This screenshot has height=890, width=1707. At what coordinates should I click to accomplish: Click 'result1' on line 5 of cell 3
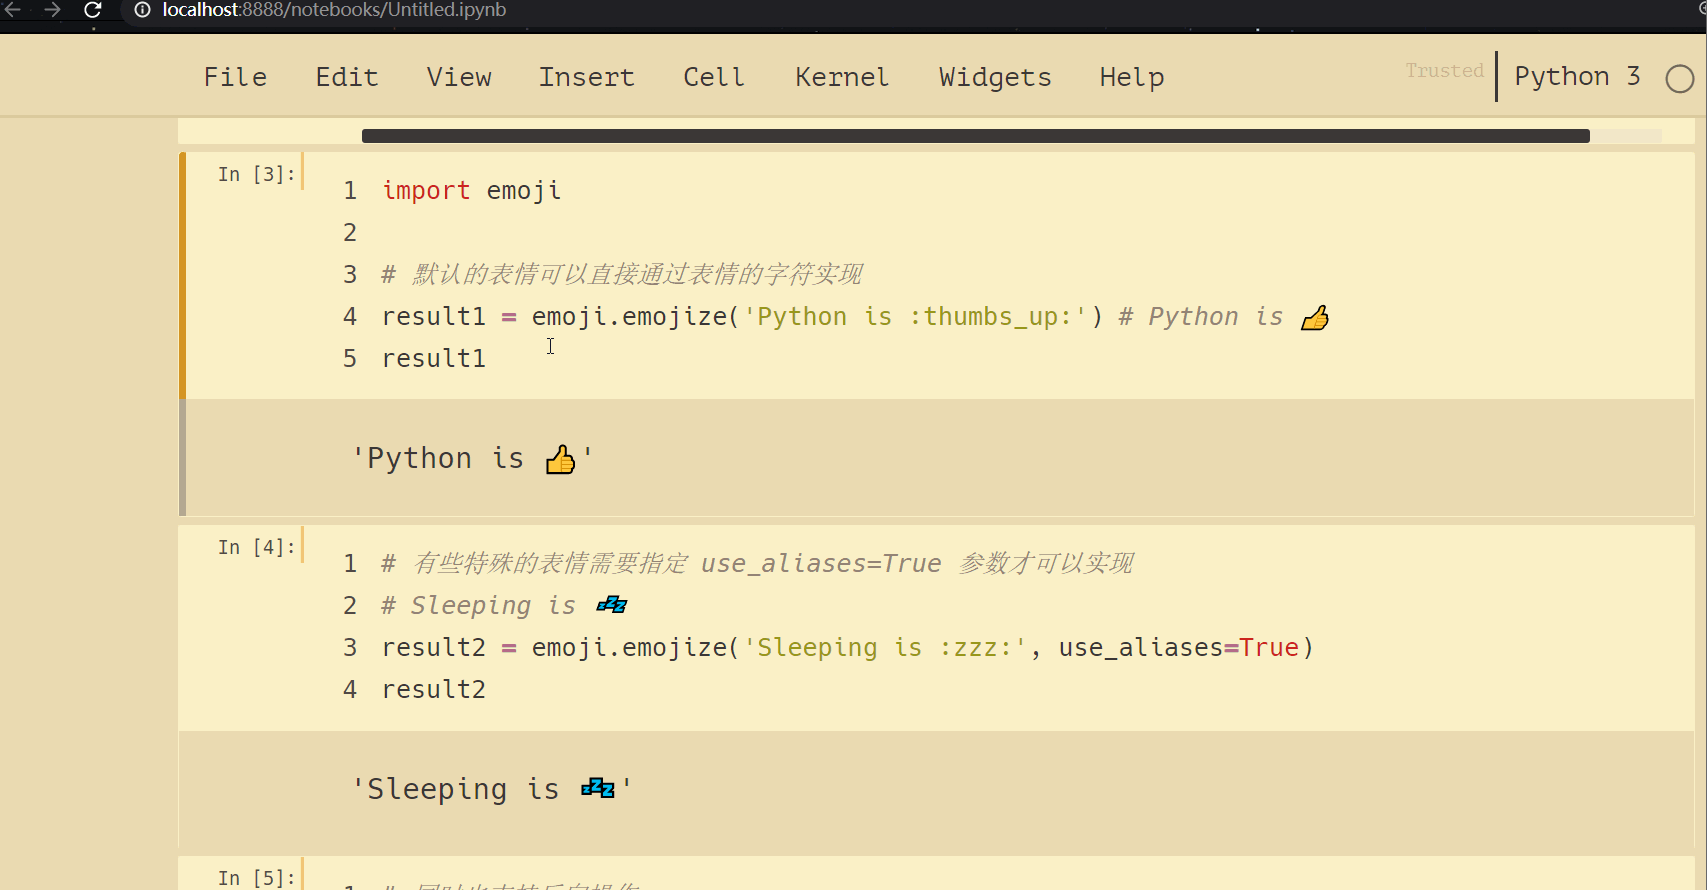click(x=434, y=358)
